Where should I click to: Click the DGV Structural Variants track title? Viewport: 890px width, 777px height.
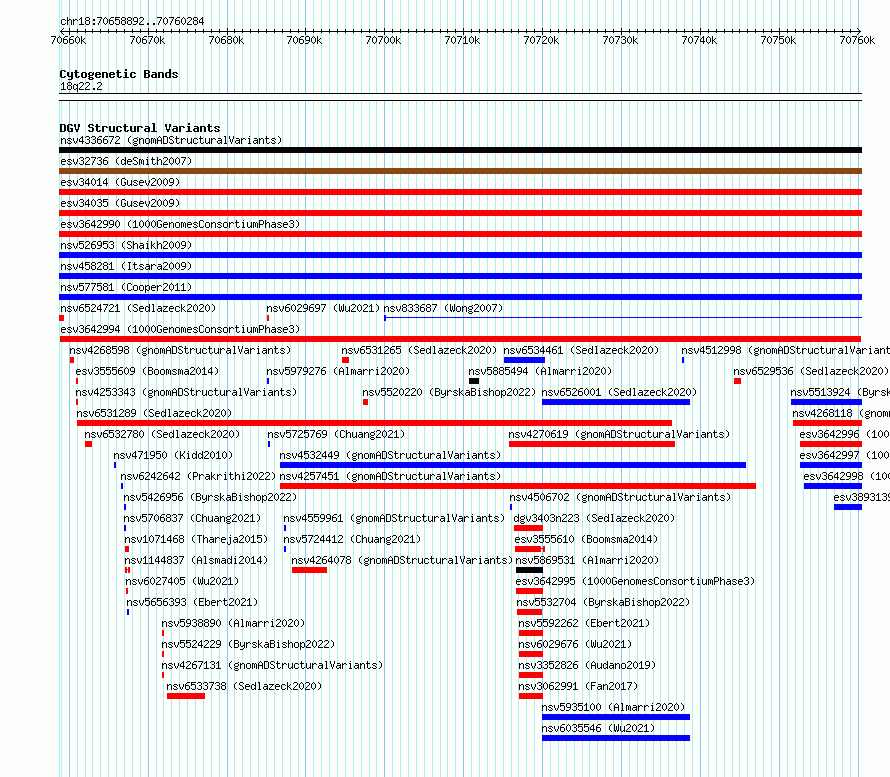click(x=140, y=128)
